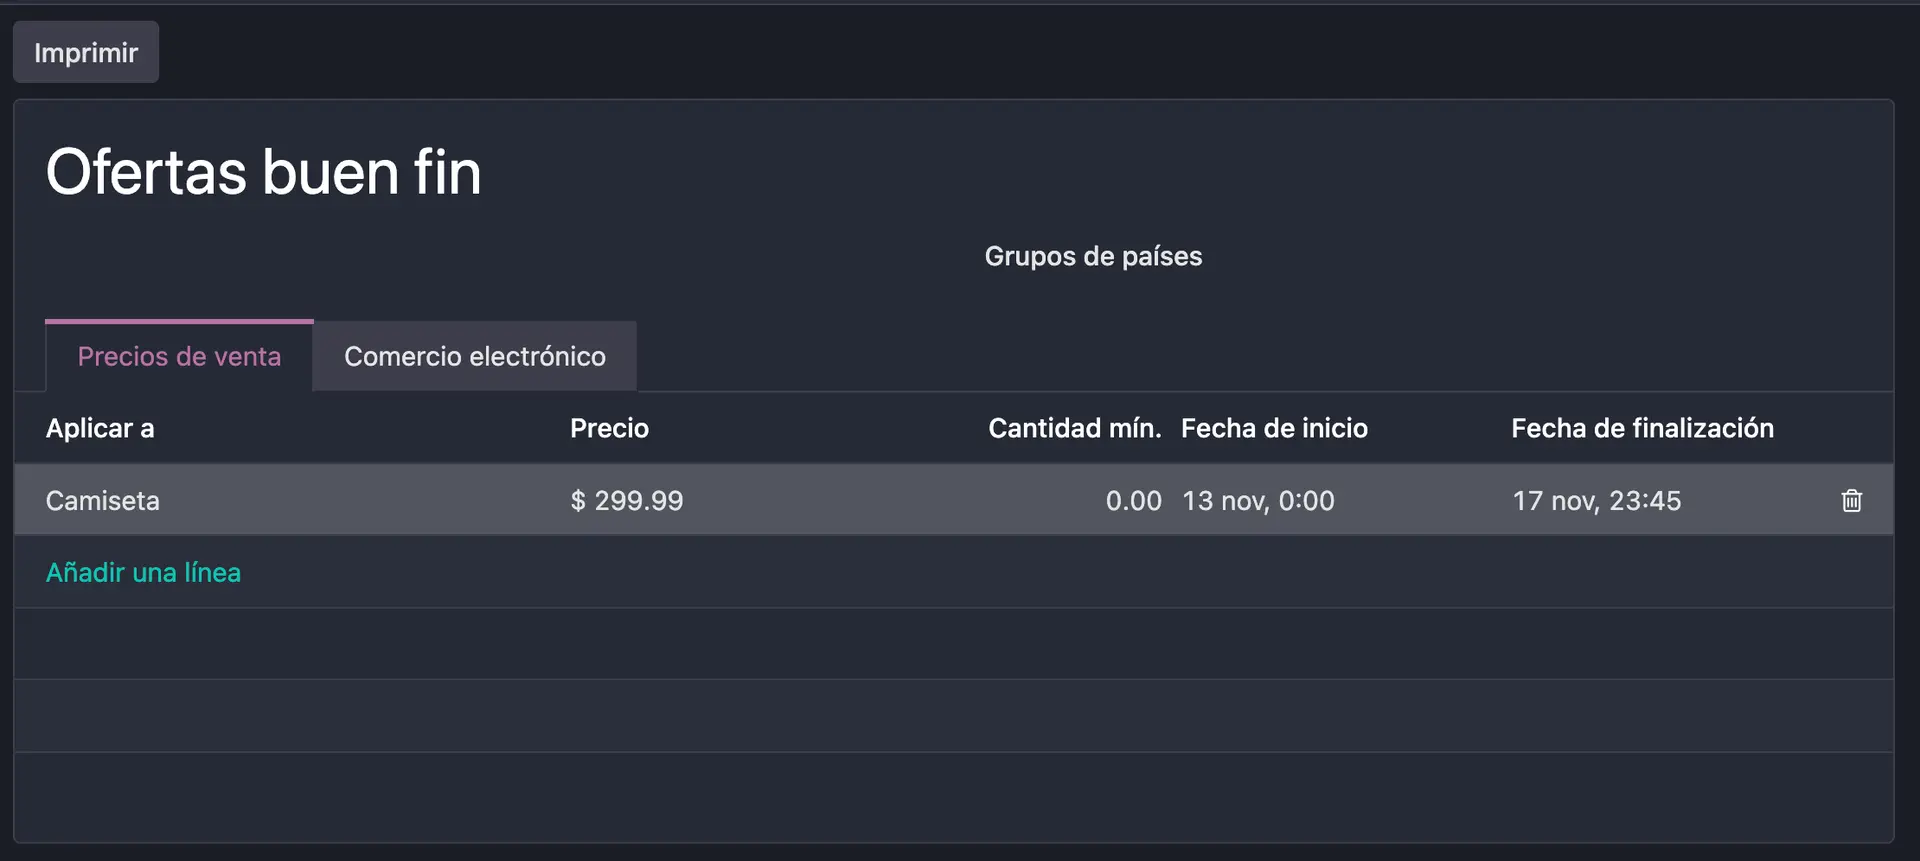
Task: Click the Precio column header
Action: coord(608,428)
